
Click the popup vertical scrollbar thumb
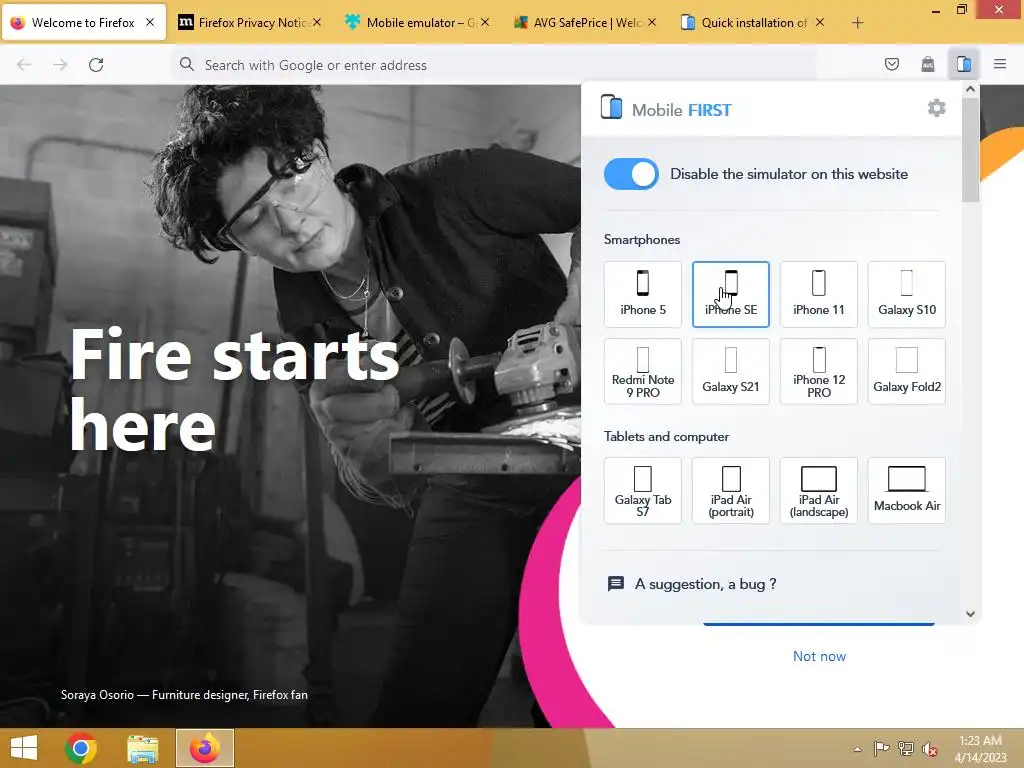click(x=970, y=149)
